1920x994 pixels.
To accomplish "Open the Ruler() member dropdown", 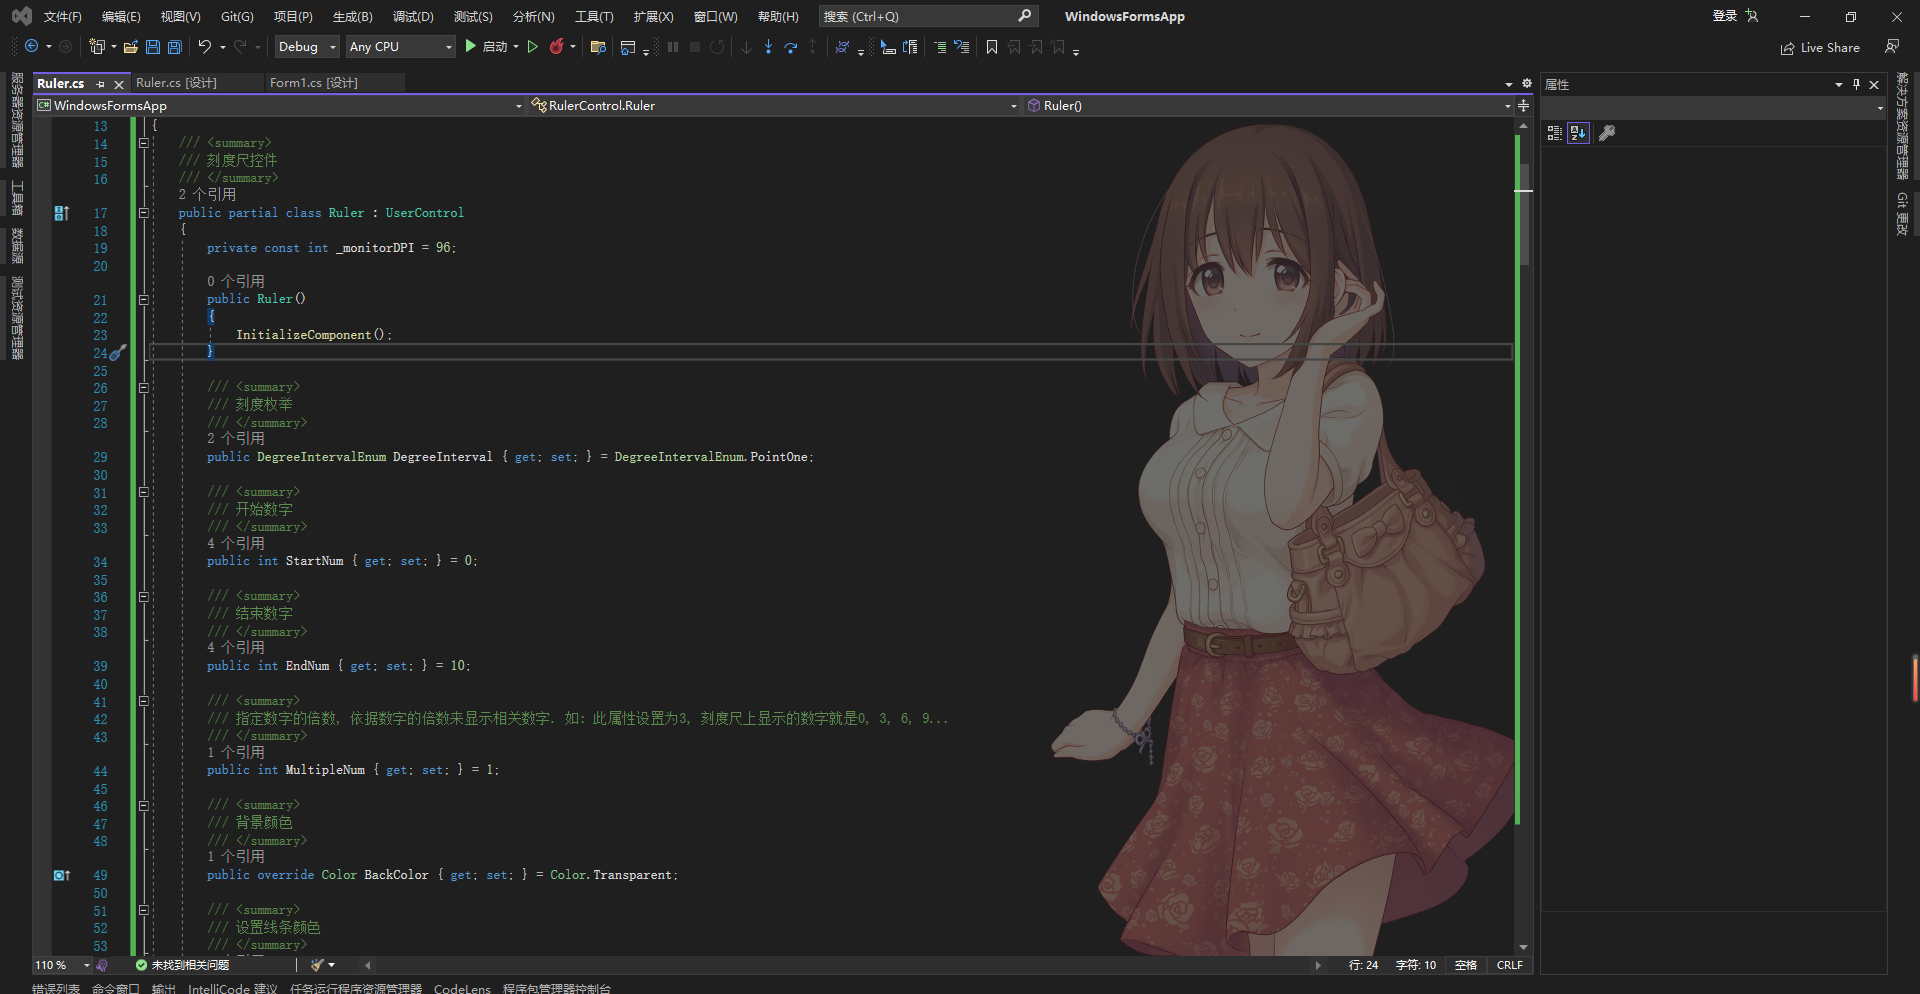I will pos(1269,105).
